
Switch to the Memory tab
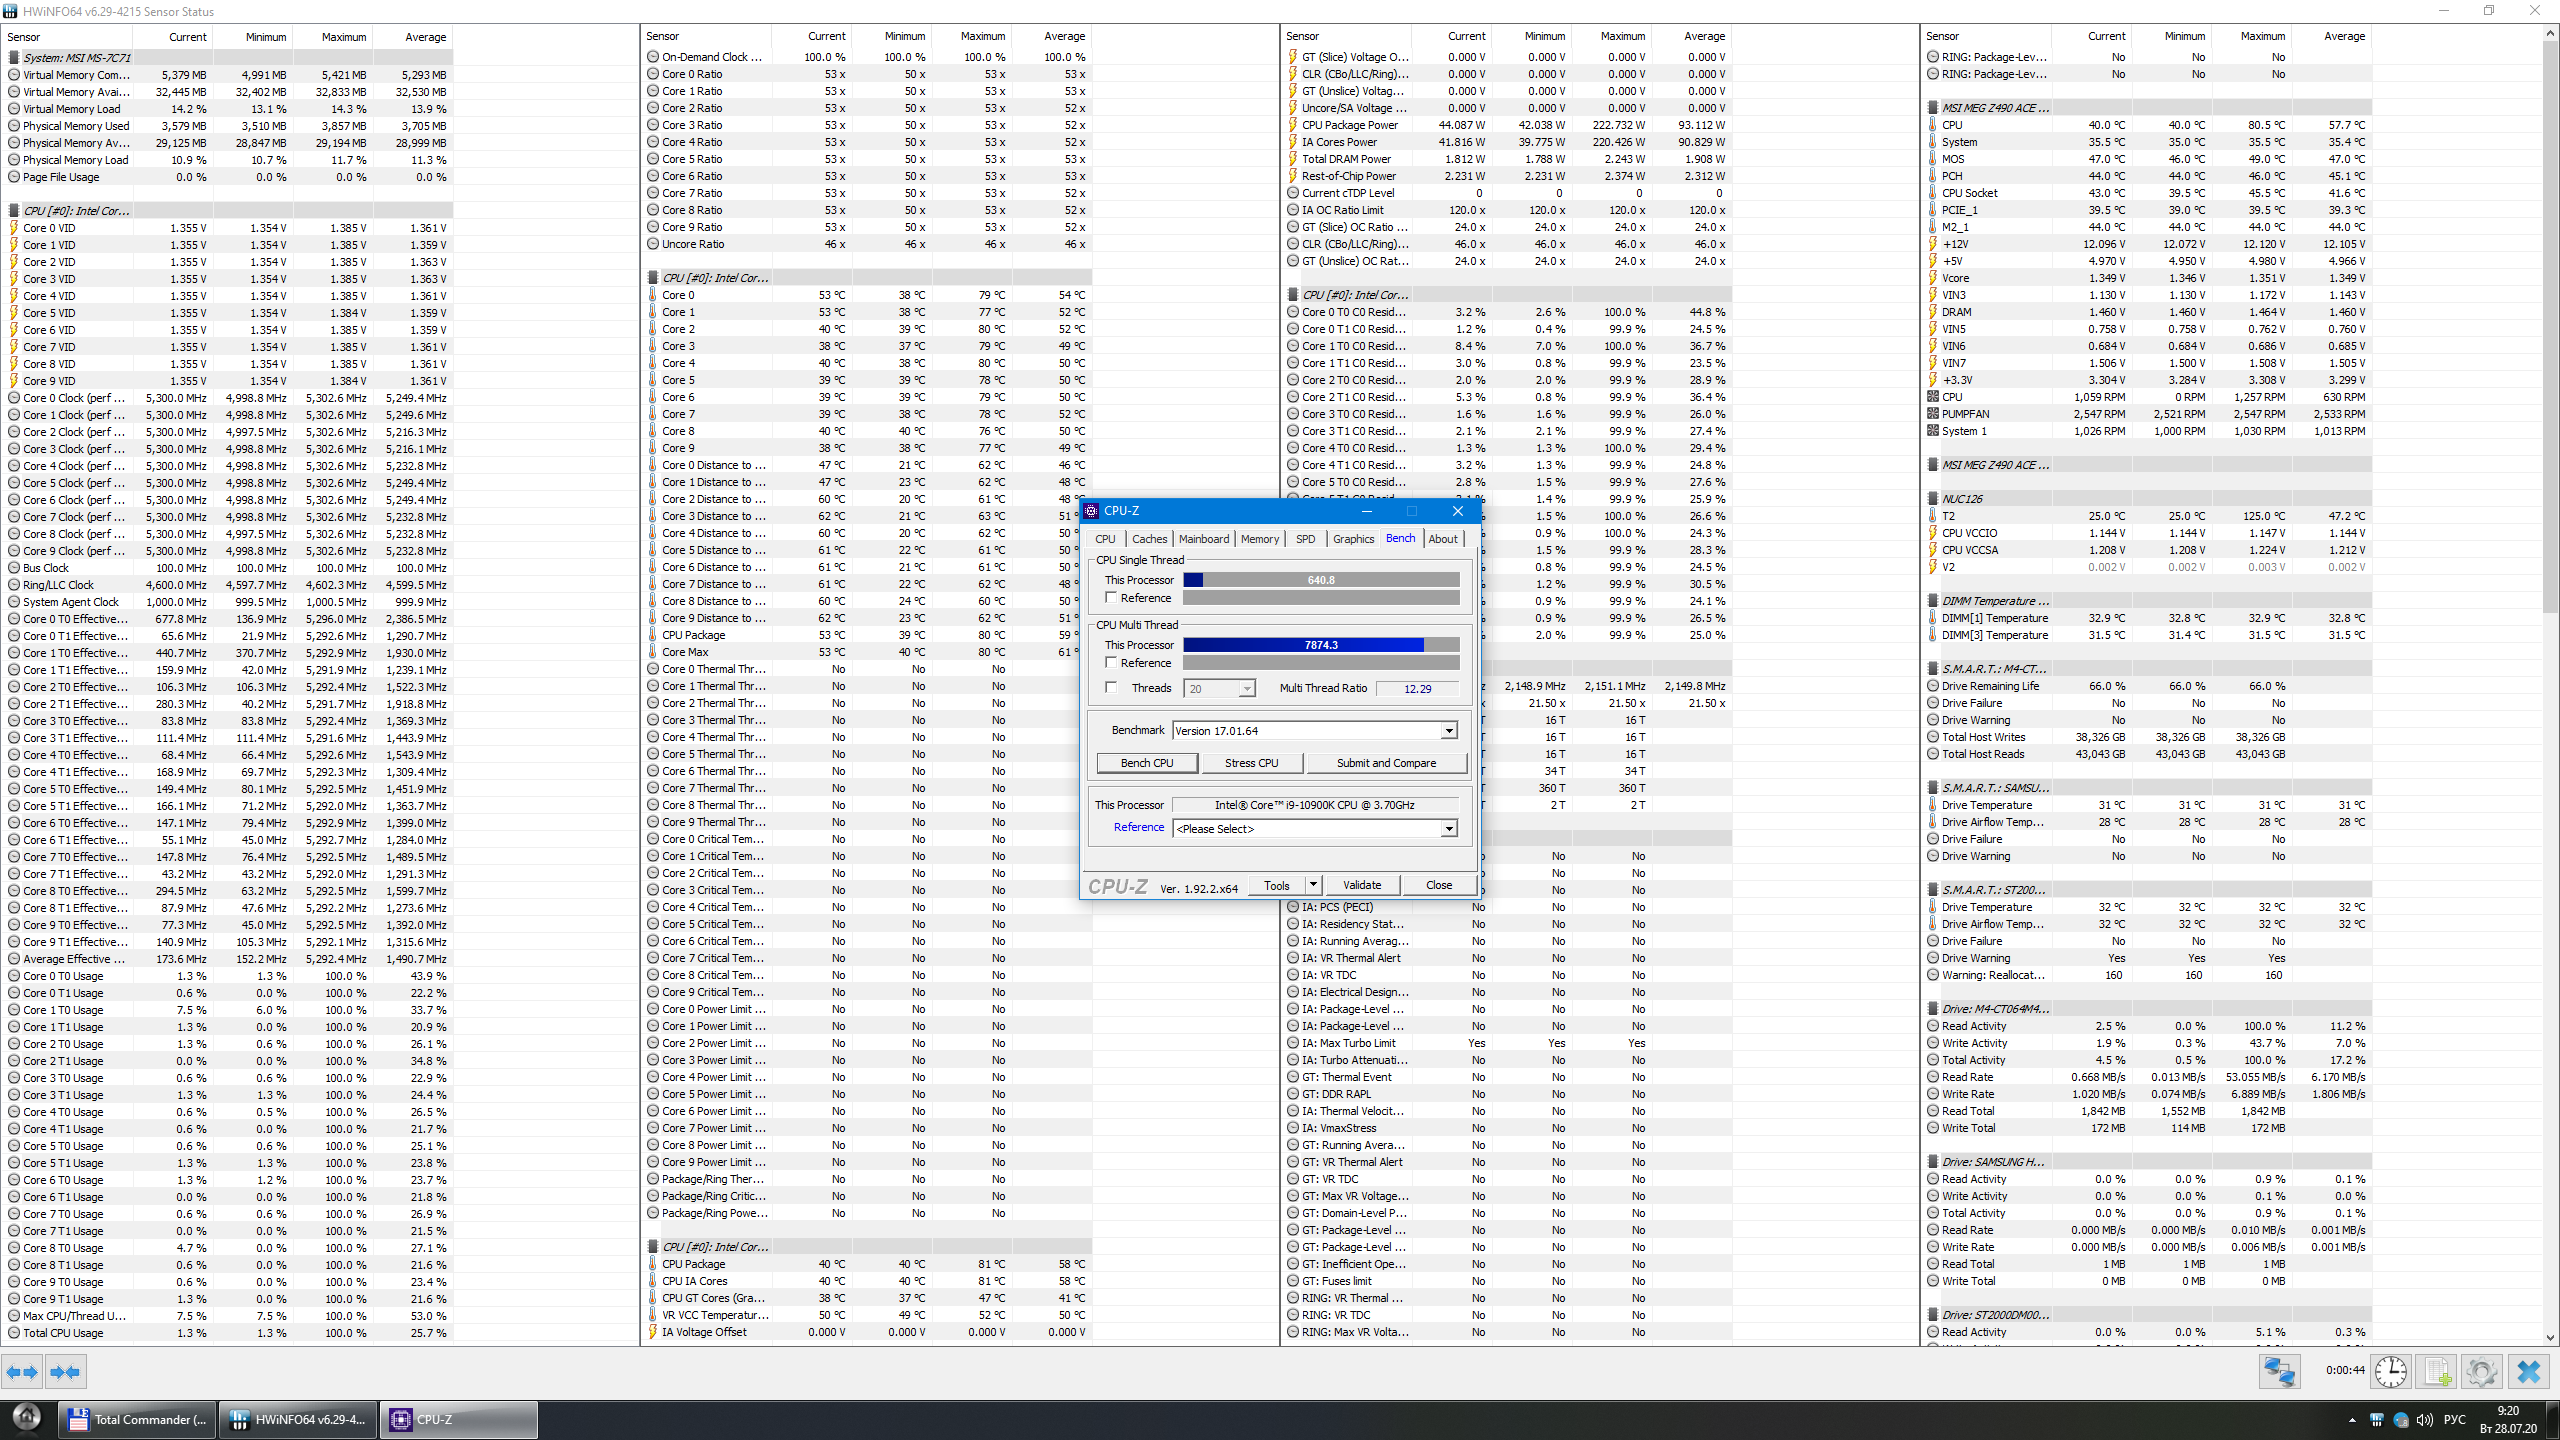[x=1259, y=539]
